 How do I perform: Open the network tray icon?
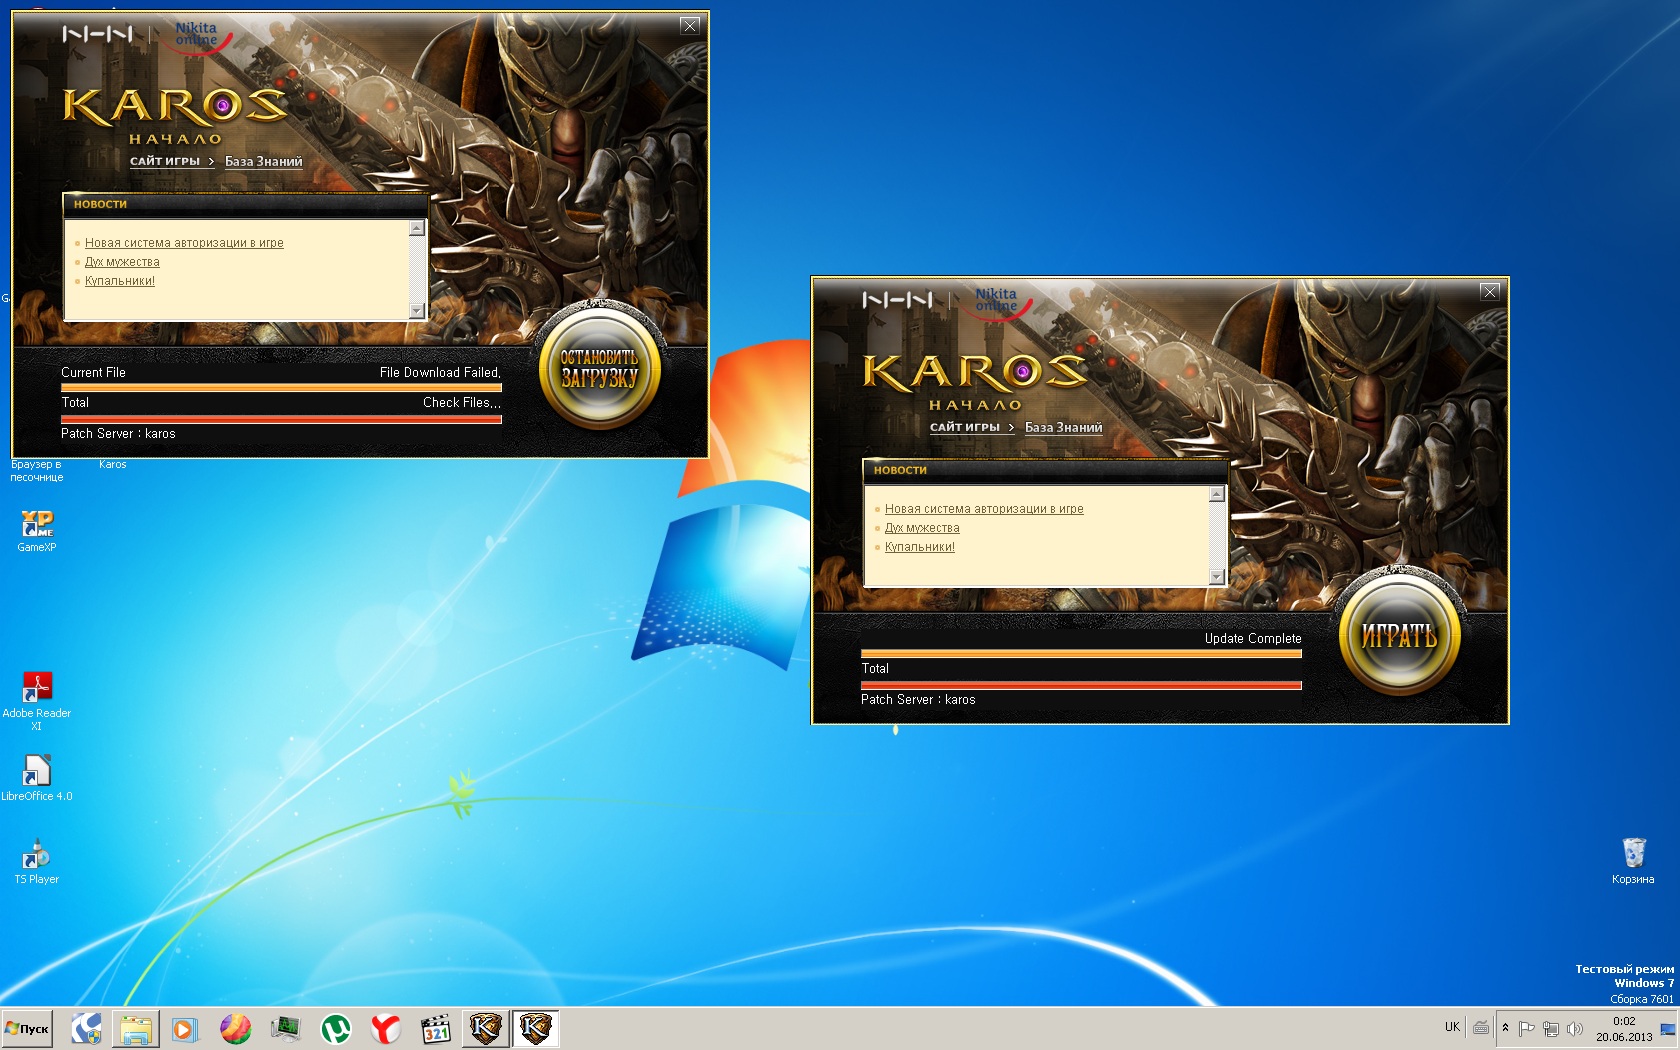coord(1550,1028)
